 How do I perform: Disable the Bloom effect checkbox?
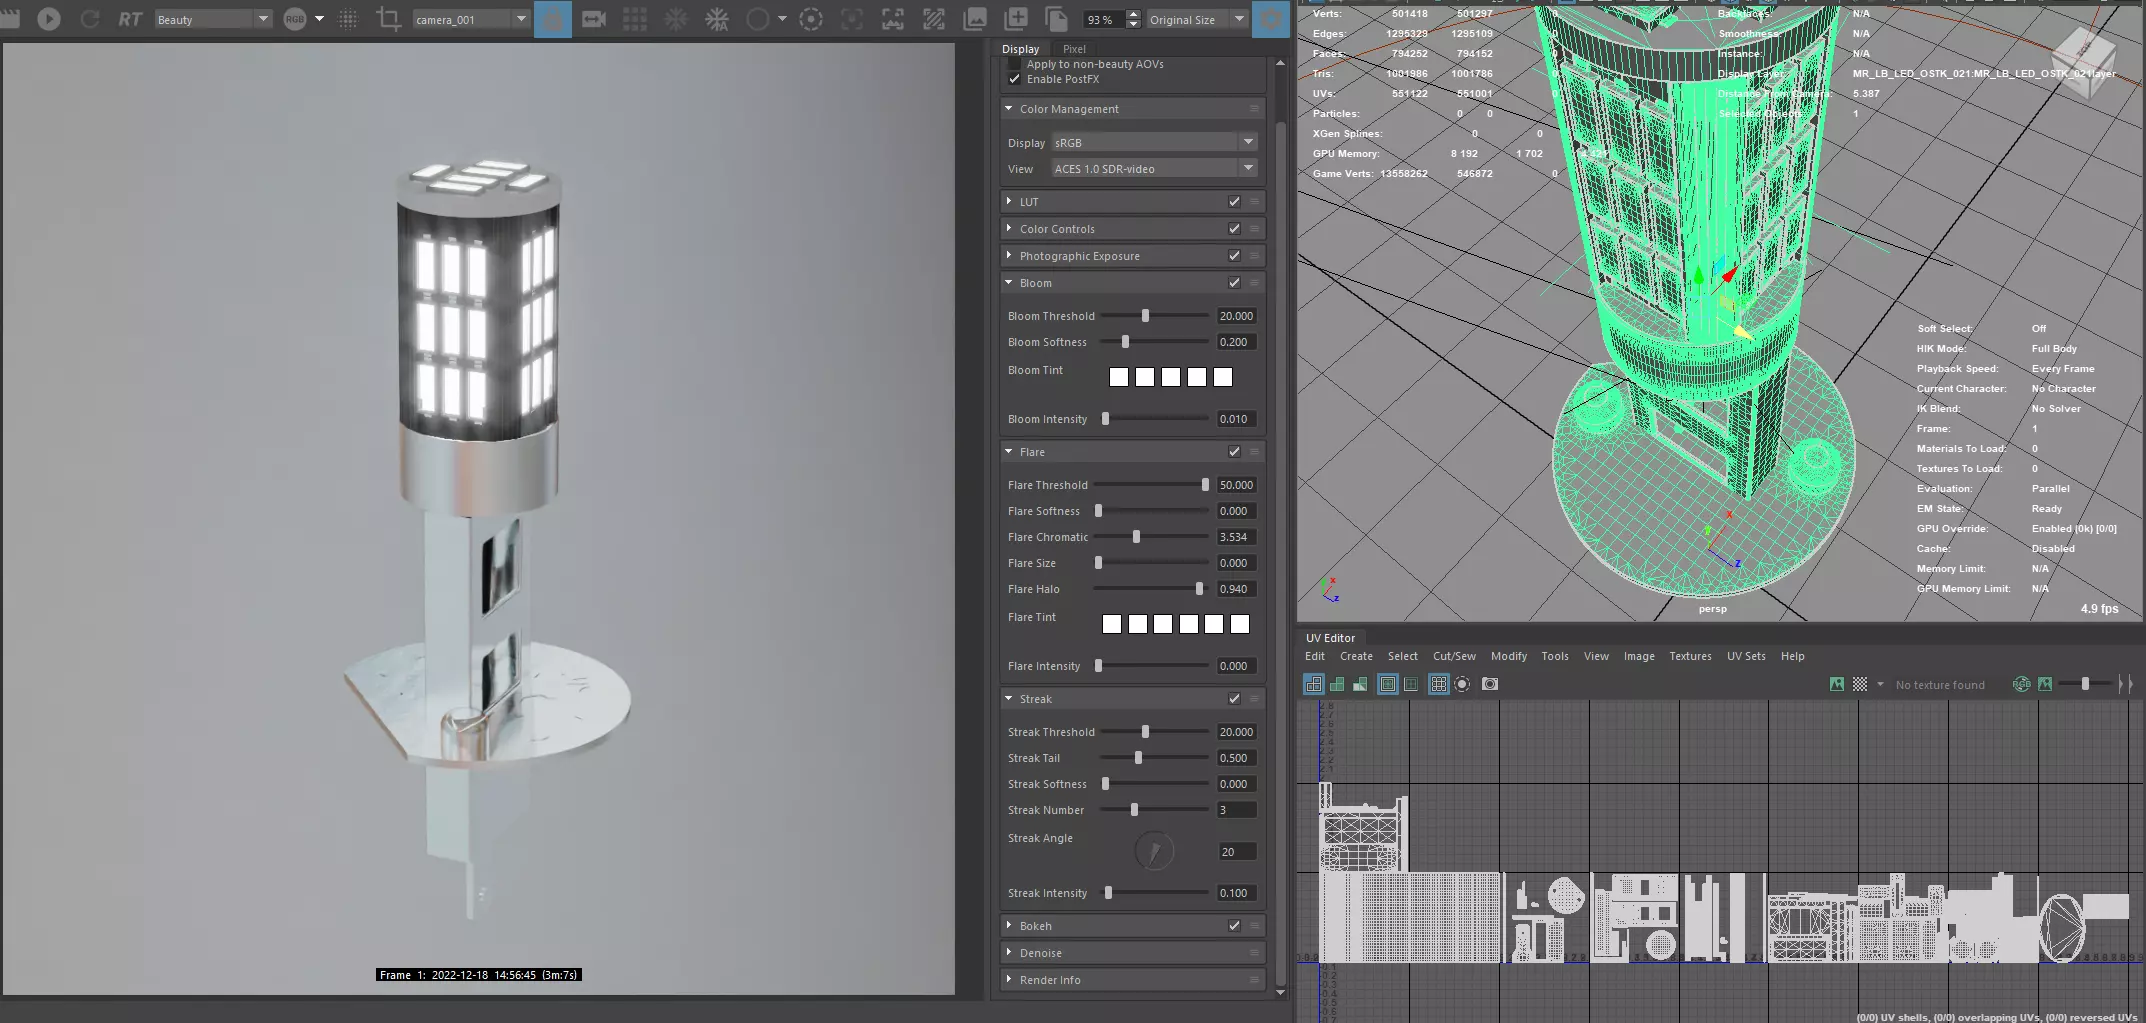coord(1234,283)
